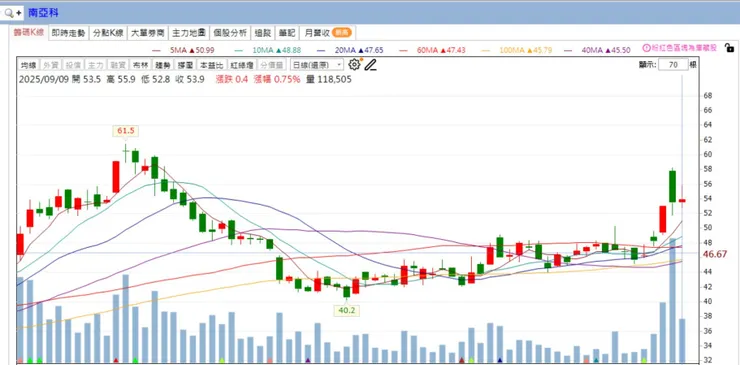The width and height of the screenshot is (740, 365).
Task: Toggle the 主力 indicator button
Action: (95, 65)
